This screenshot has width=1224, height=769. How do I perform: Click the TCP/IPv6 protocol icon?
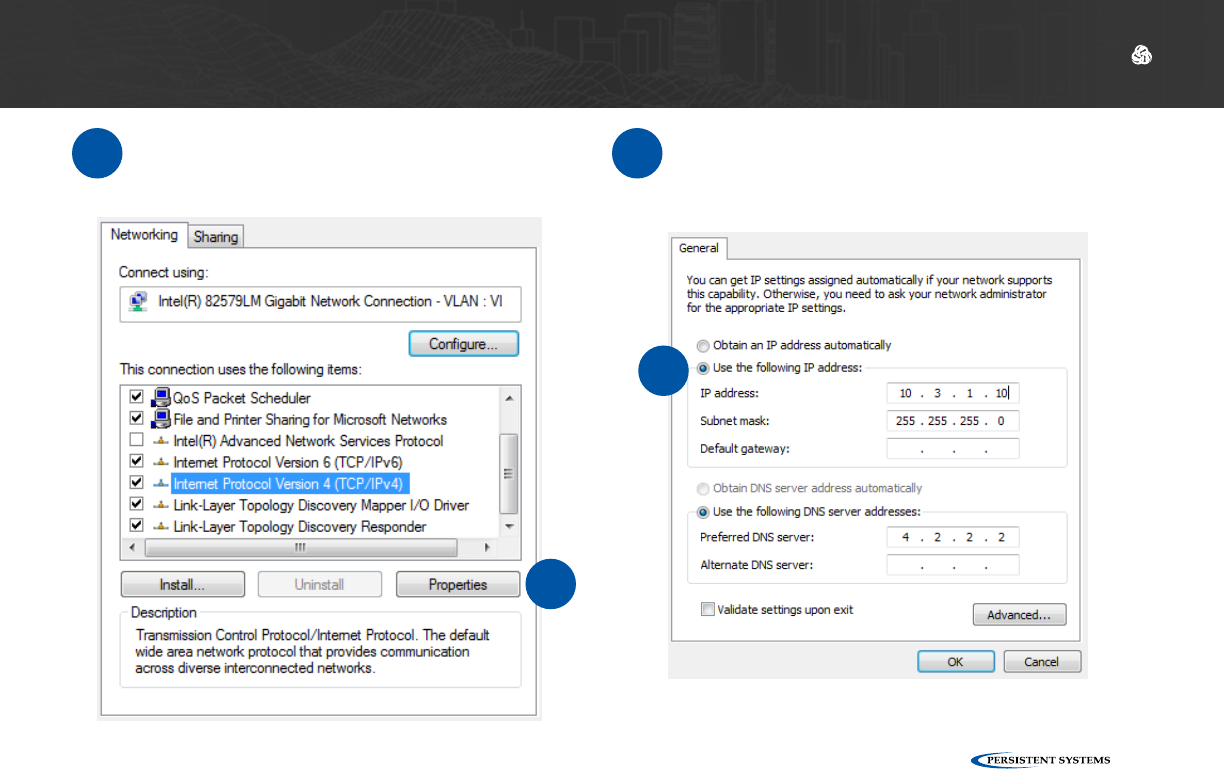(x=161, y=462)
